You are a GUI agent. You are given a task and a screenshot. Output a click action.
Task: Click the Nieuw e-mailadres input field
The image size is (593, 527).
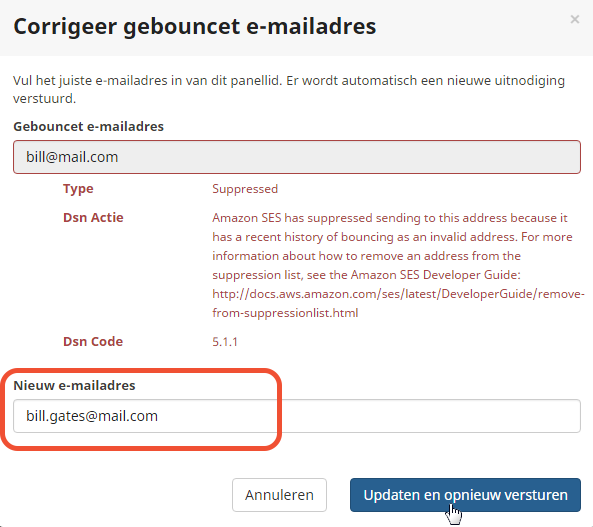tap(297, 416)
